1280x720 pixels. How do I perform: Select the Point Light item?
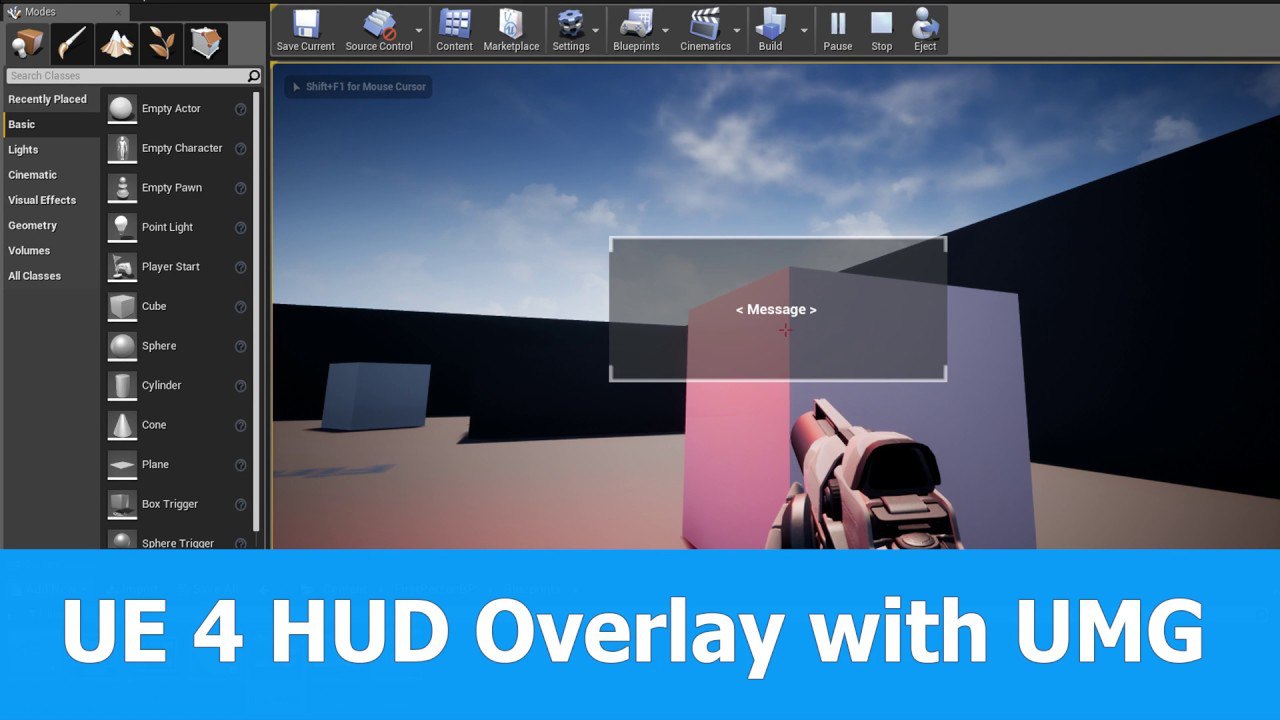click(x=178, y=227)
